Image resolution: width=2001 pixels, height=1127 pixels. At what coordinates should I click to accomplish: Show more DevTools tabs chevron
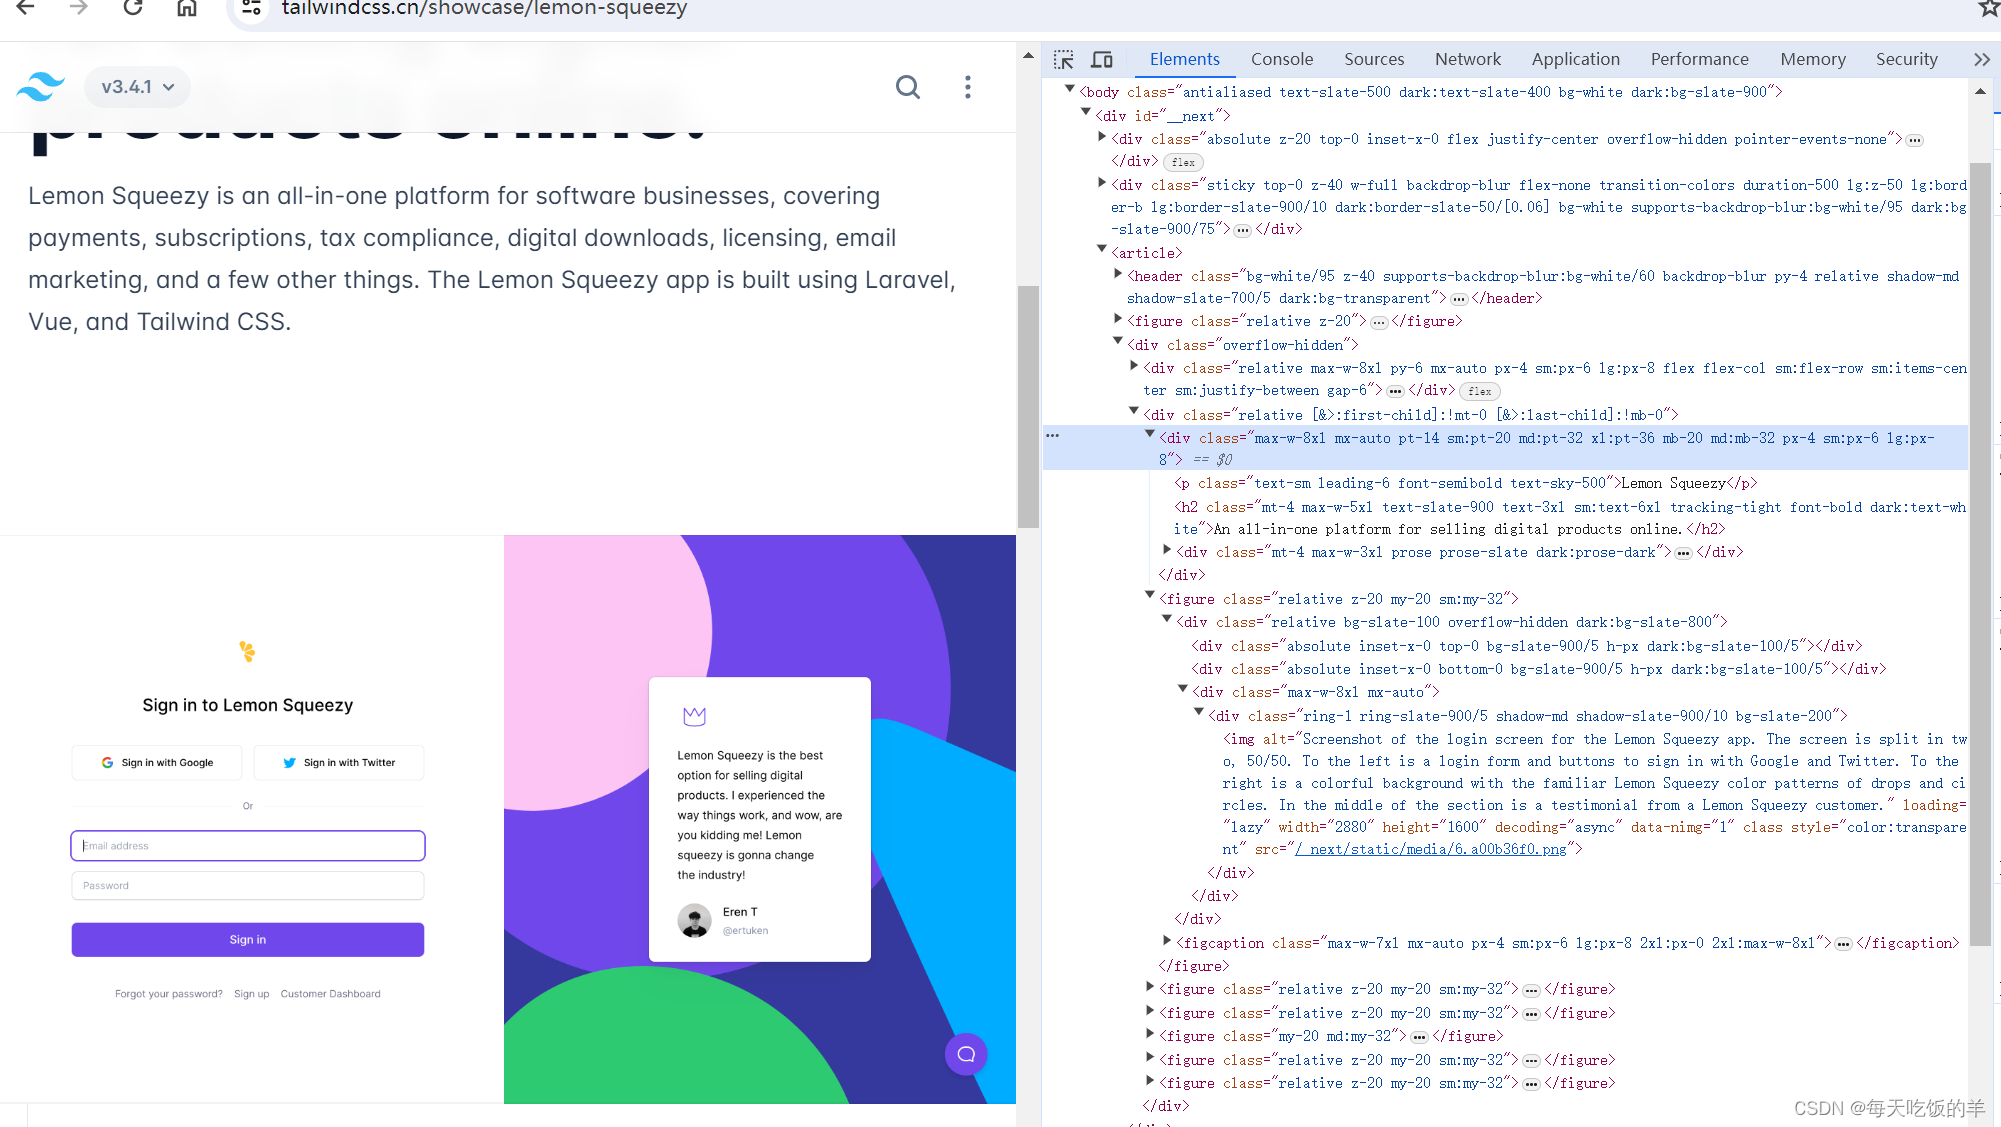click(1981, 60)
